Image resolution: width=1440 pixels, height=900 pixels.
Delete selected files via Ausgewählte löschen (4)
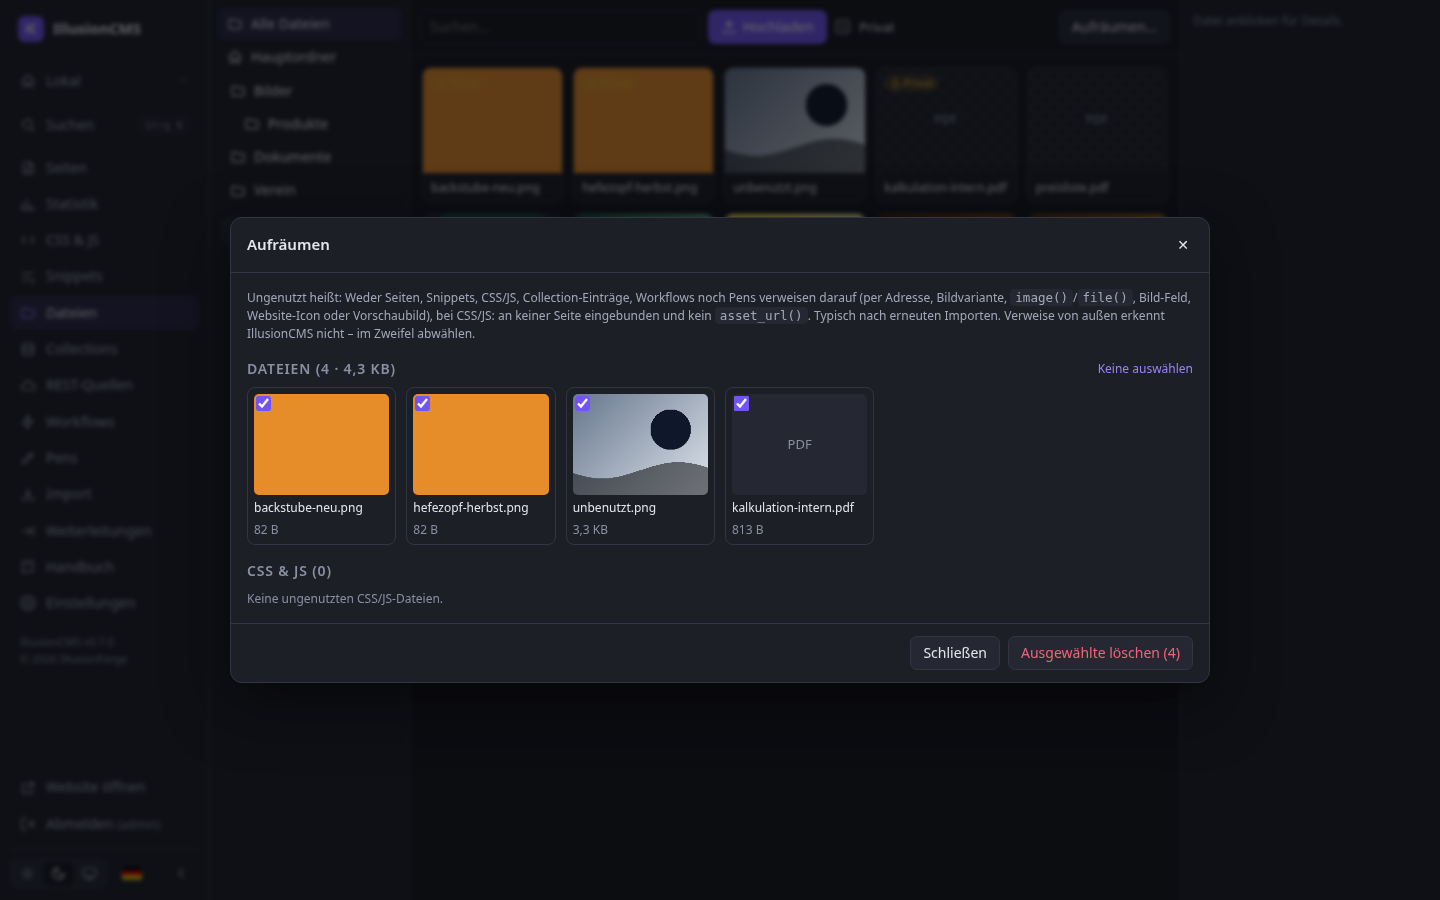click(1100, 653)
